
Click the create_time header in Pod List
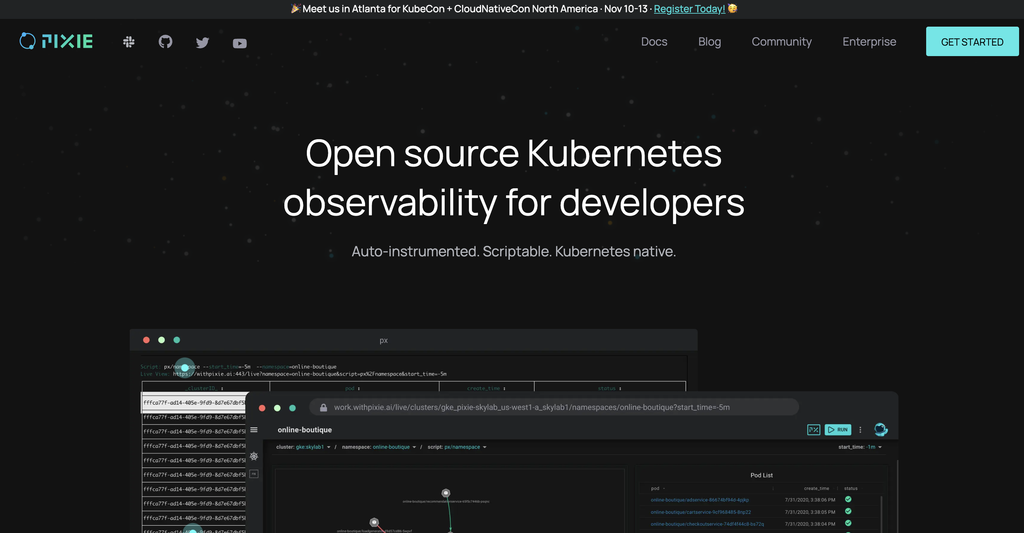tap(816, 489)
